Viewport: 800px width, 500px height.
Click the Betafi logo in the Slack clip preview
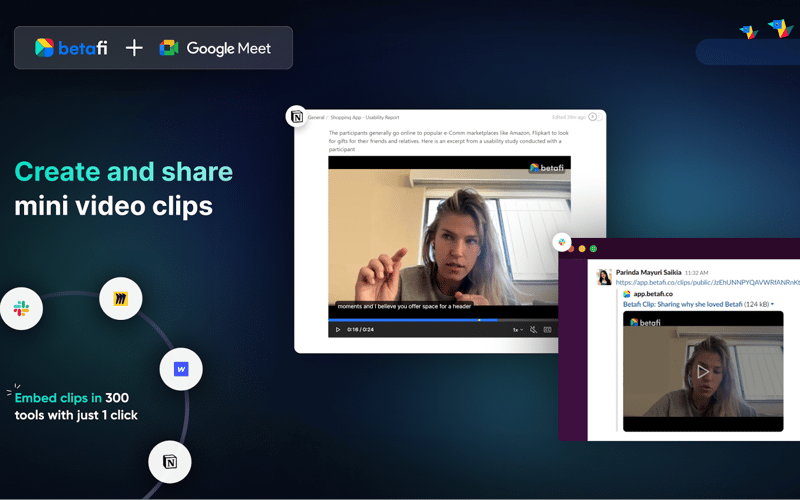[645, 322]
